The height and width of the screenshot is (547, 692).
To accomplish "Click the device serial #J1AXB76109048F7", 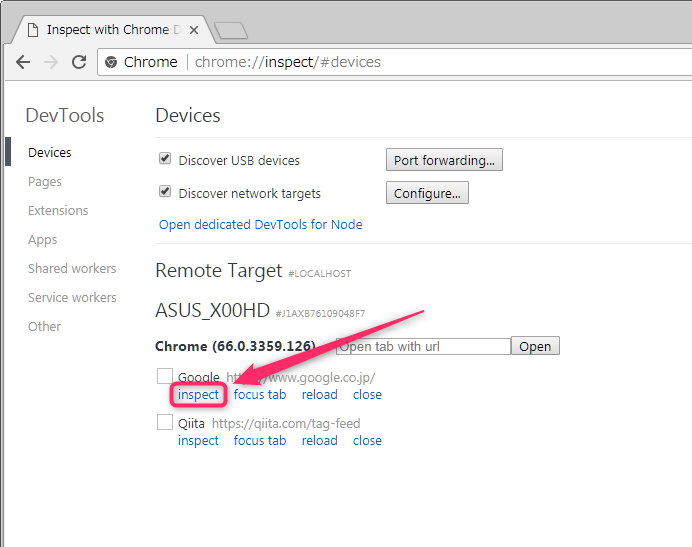I will point(320,313).
